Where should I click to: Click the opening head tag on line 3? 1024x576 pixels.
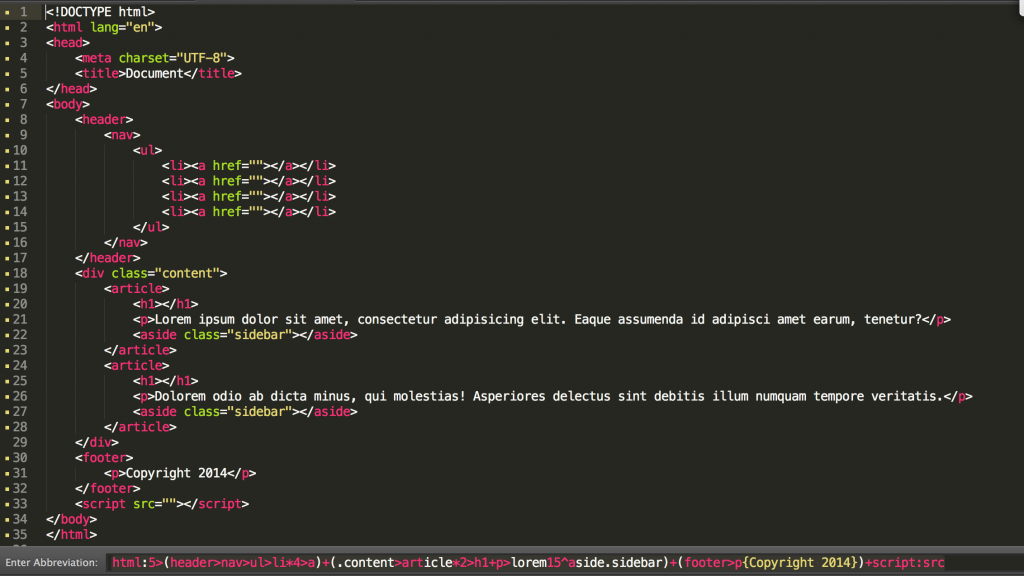68,42
